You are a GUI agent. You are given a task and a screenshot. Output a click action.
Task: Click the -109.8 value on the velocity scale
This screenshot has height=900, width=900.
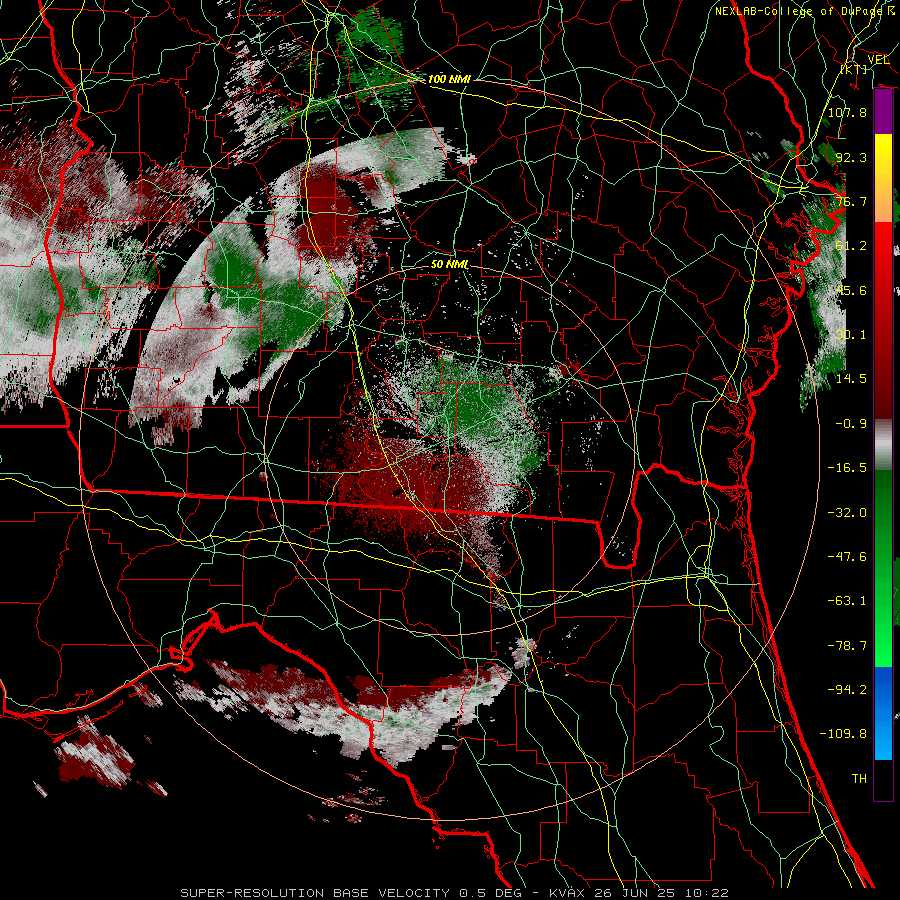click(843, 734)
